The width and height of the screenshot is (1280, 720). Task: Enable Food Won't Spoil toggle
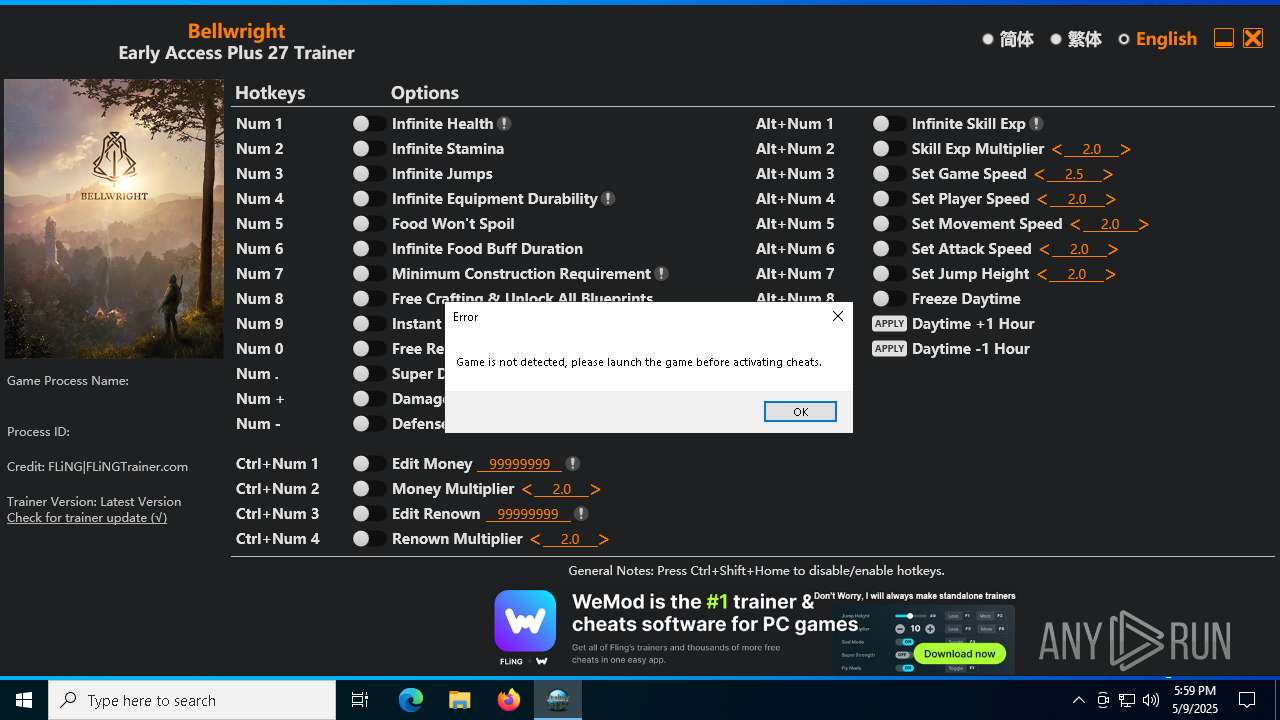369,224
